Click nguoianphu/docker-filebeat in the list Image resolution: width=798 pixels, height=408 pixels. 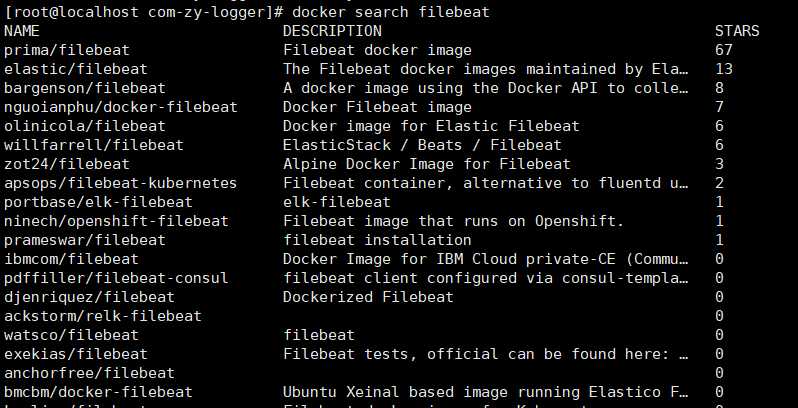121,107
